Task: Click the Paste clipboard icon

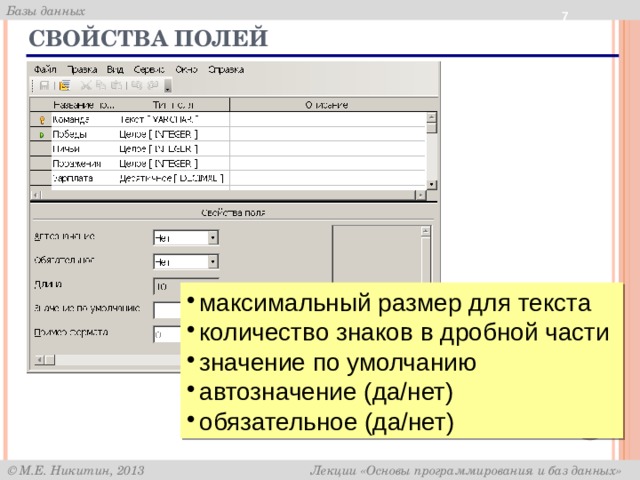Action: [x=117, y=86]
